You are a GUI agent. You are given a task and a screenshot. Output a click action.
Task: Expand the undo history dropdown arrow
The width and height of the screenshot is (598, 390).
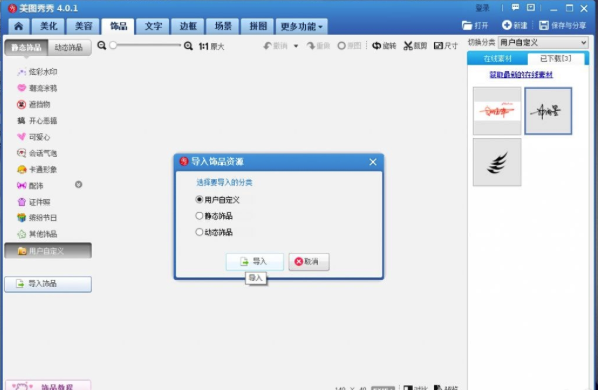coord(296,46)
